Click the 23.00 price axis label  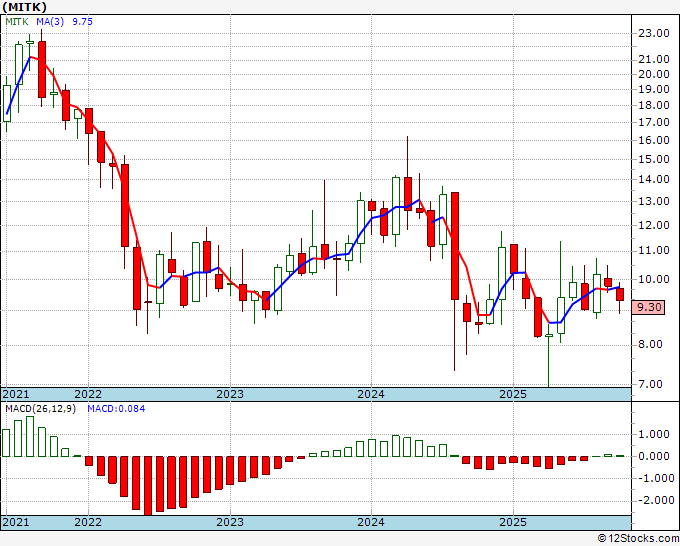point(654,33)
